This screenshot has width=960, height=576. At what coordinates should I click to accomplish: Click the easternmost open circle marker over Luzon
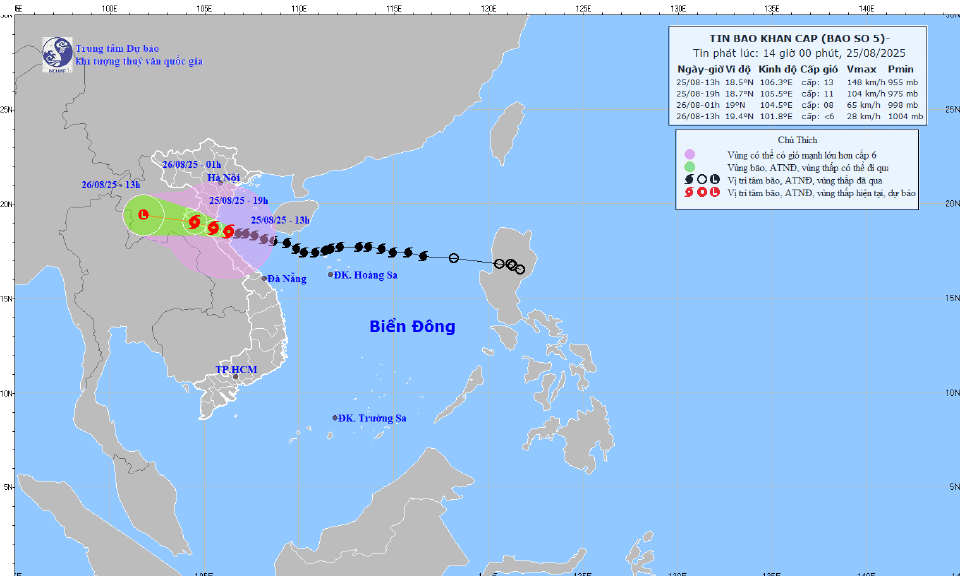pyautogui.click(x=520, y=269)
